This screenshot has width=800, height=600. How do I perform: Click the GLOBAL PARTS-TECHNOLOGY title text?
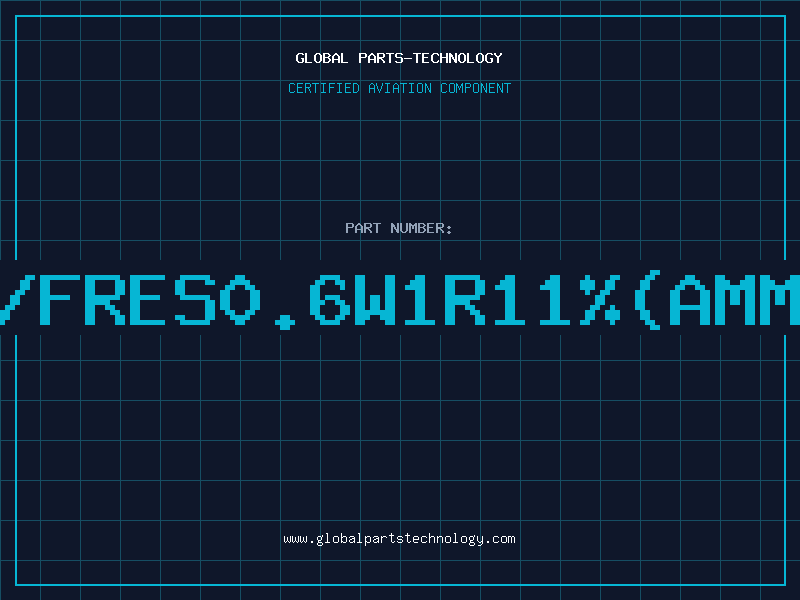point(399,58)
